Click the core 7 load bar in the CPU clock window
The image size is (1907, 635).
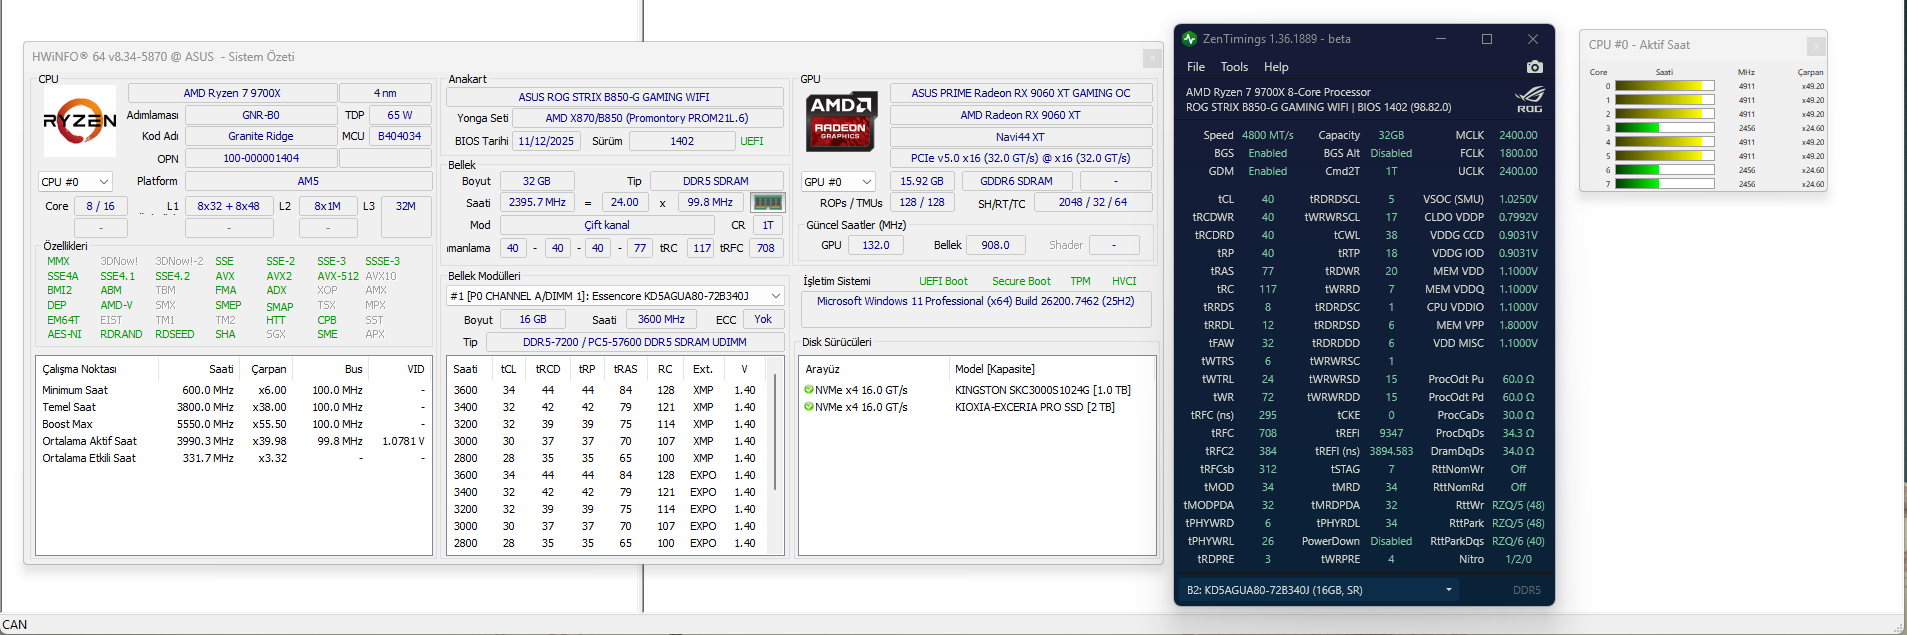coord(1665,184)
